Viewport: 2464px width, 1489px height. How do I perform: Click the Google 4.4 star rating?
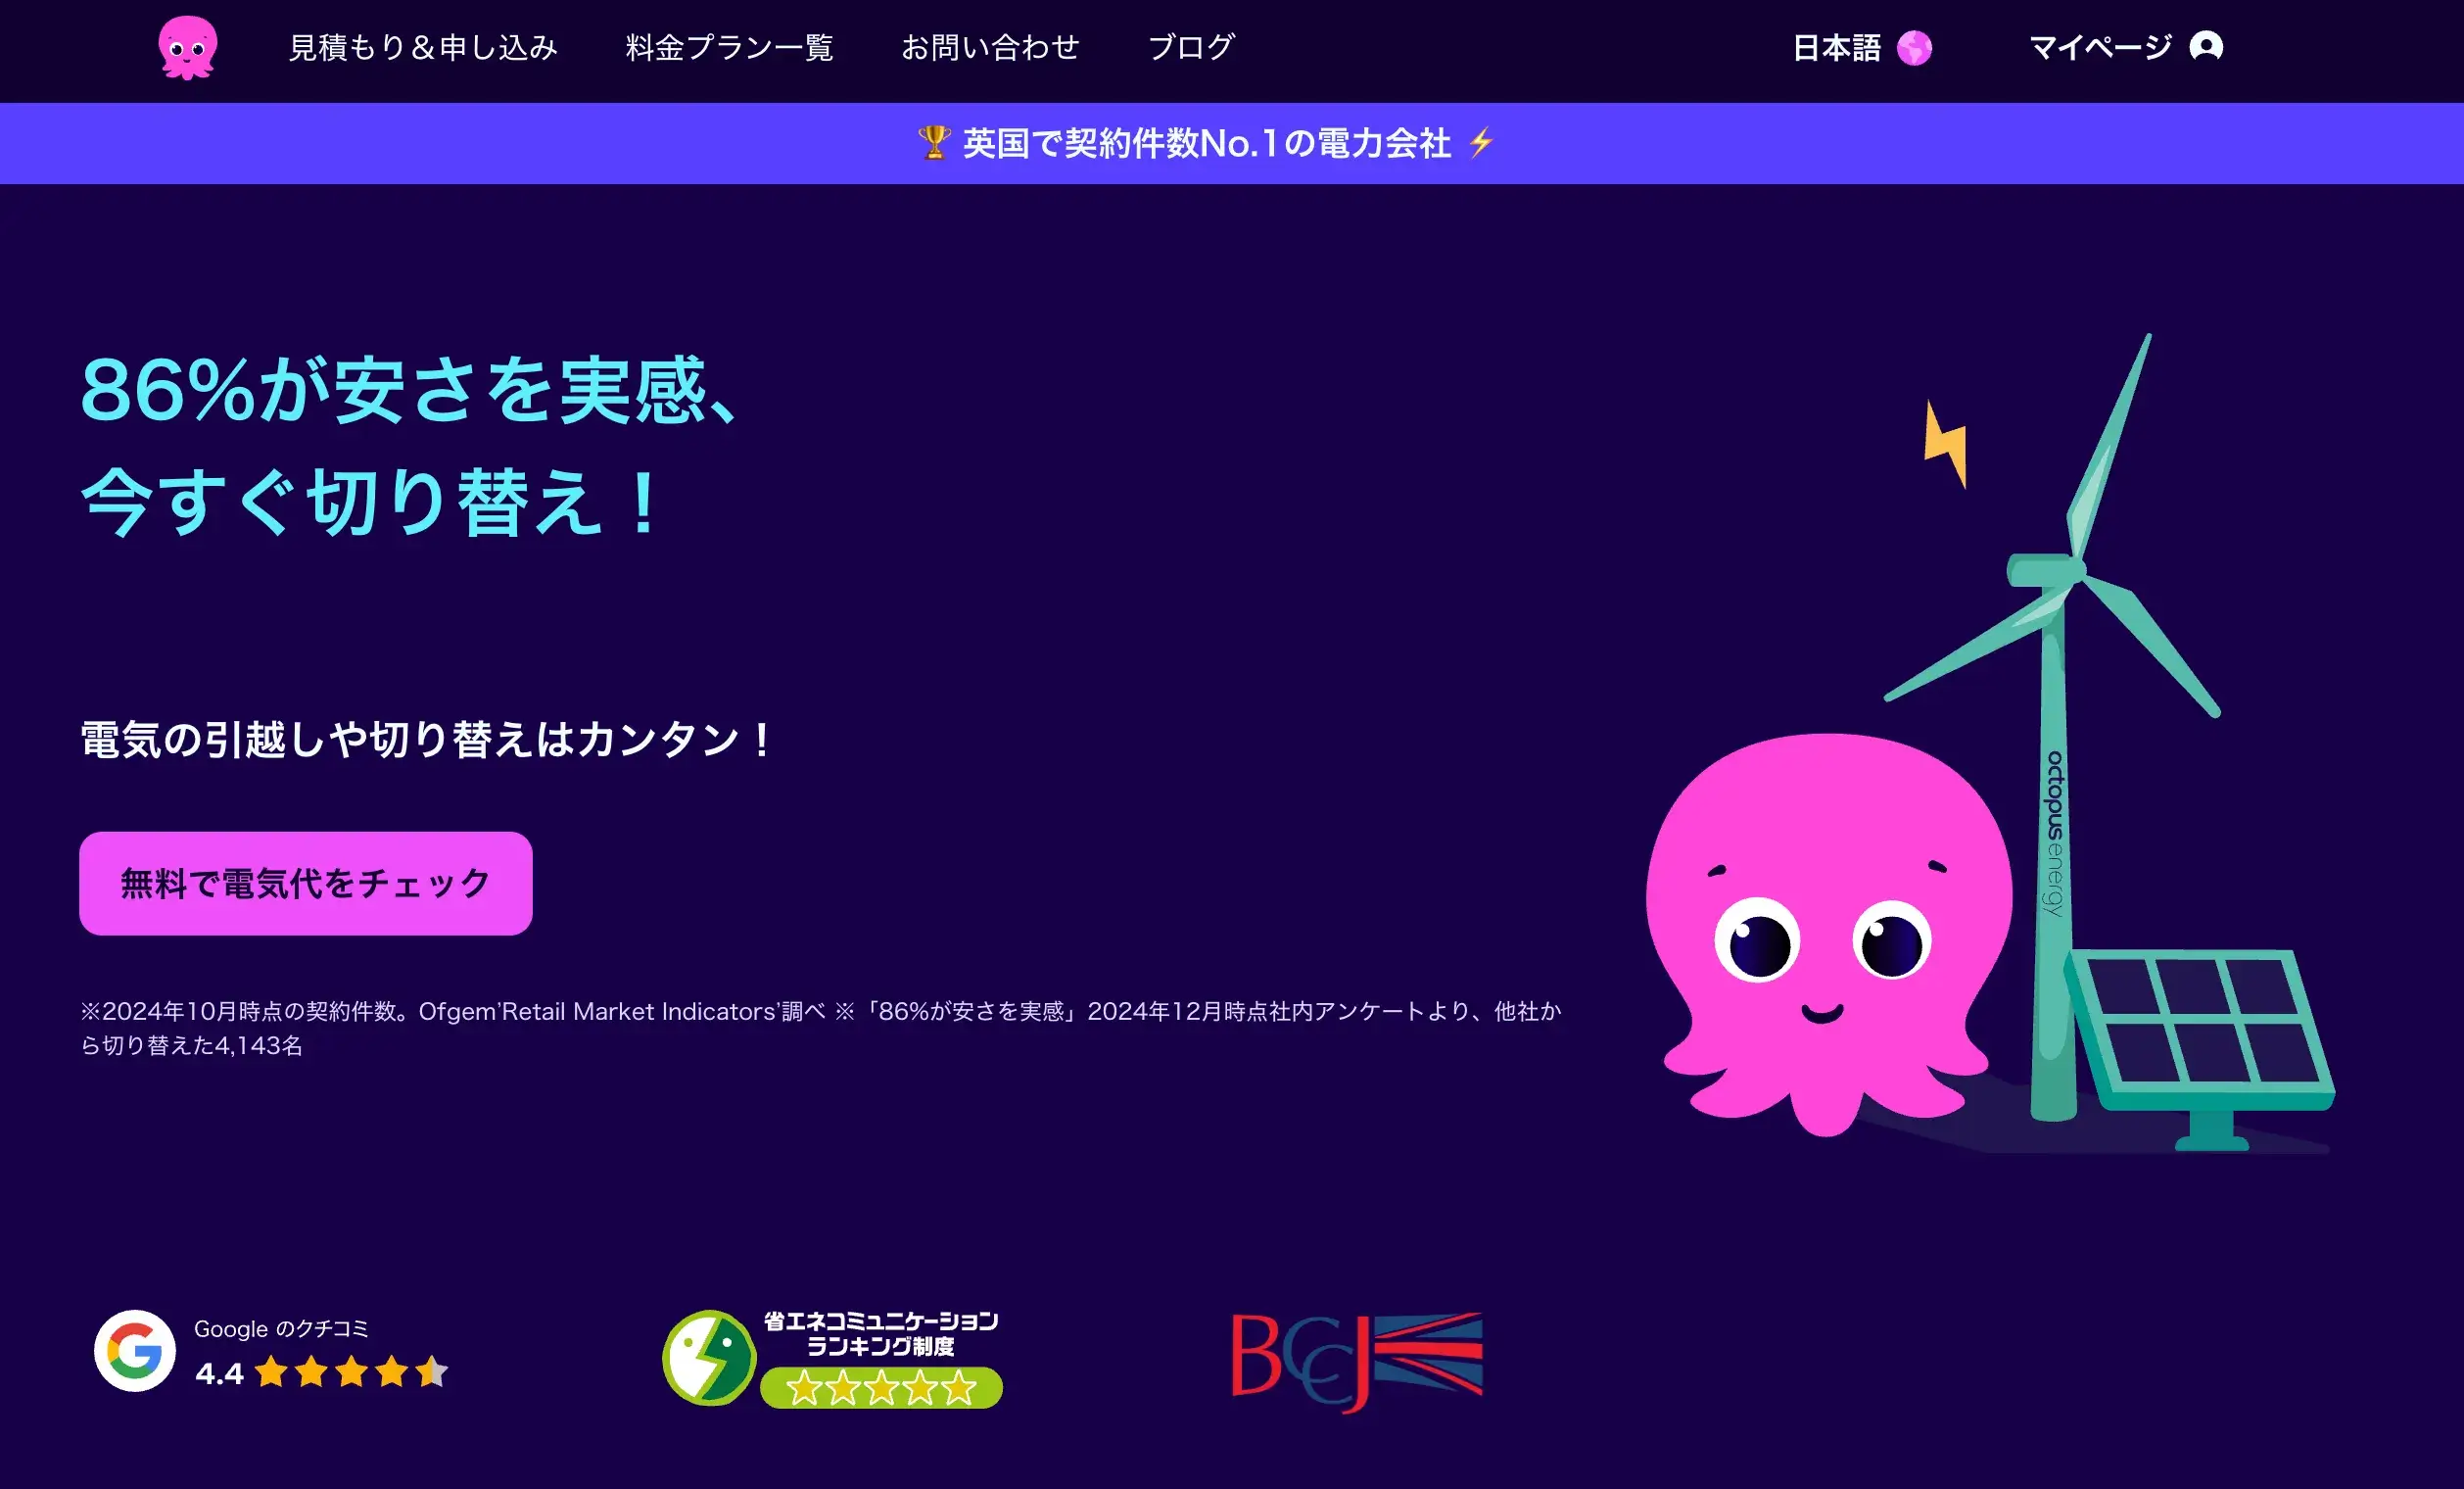[x=350, y=1373]
